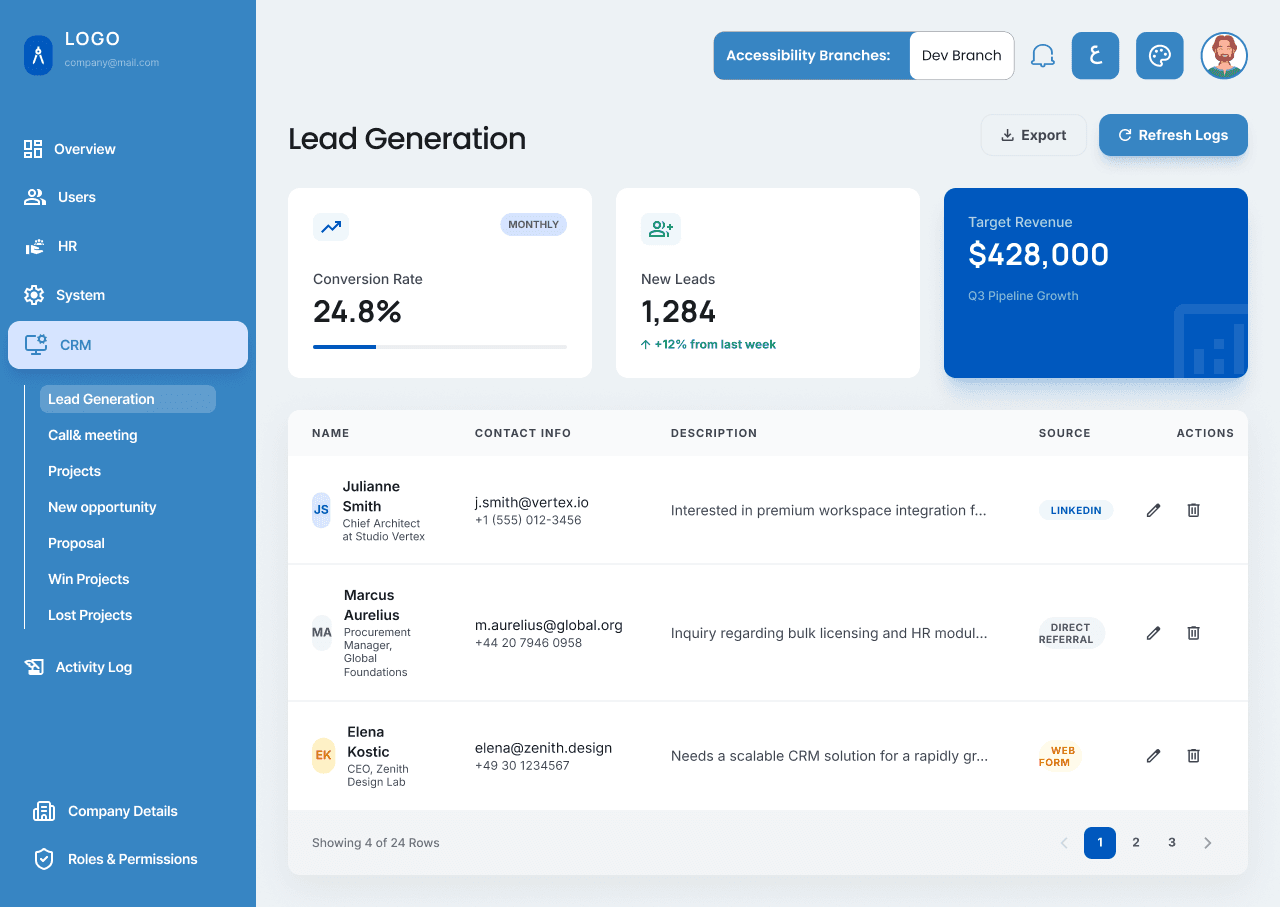1280x907 pixels.
Task: Go to page 1
Action: (x=1100, y=843)
